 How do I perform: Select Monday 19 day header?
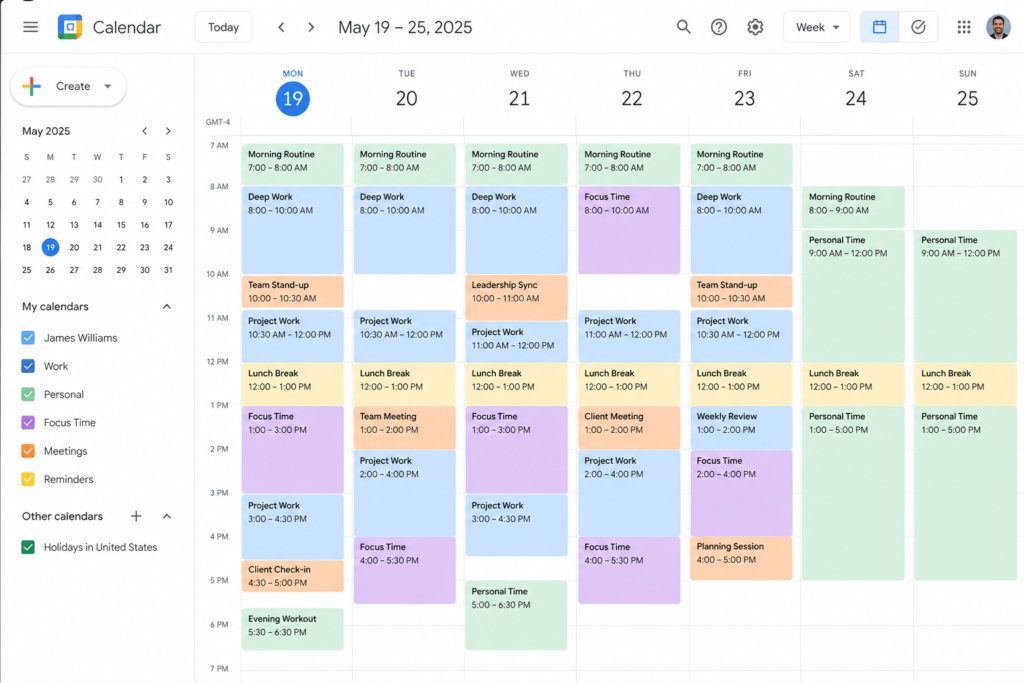[293, 99]
